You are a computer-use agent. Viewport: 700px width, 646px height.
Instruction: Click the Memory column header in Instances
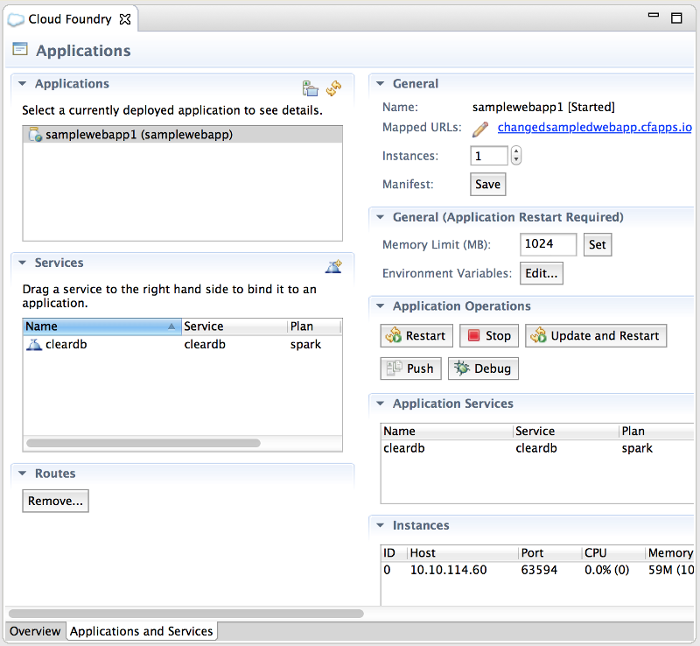point(670,553)
